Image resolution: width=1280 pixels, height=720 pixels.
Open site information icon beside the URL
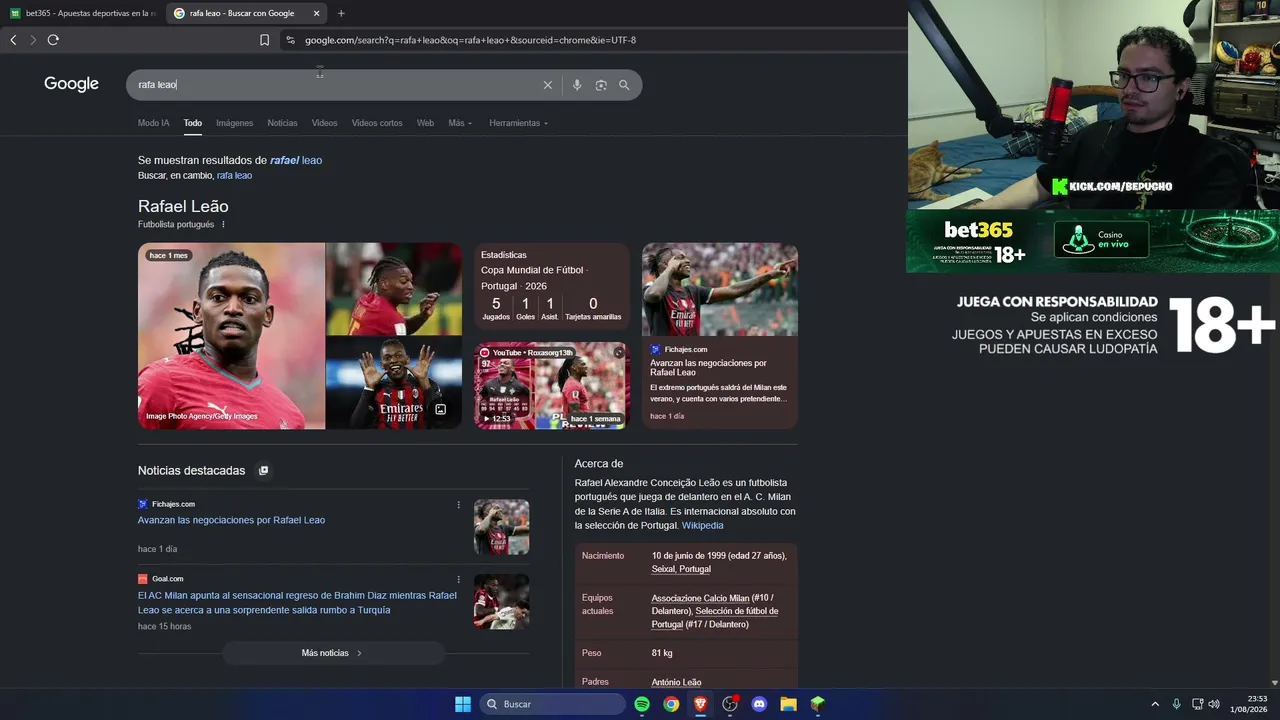coord(290,40)
